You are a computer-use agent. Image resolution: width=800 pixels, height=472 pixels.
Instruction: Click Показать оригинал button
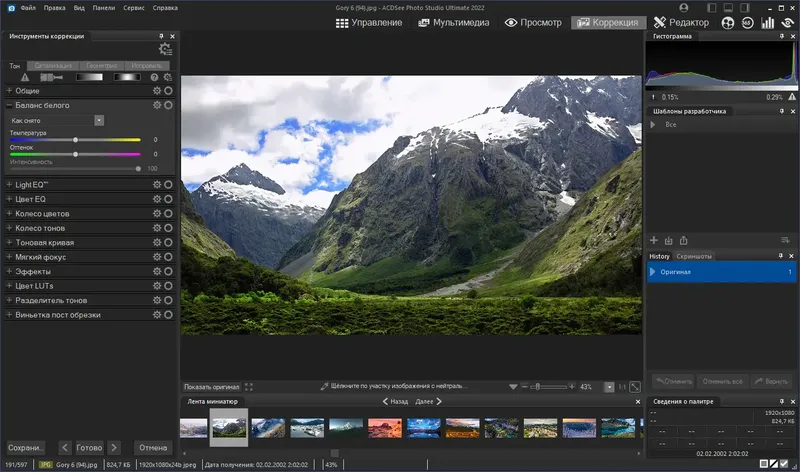[211, 387]
